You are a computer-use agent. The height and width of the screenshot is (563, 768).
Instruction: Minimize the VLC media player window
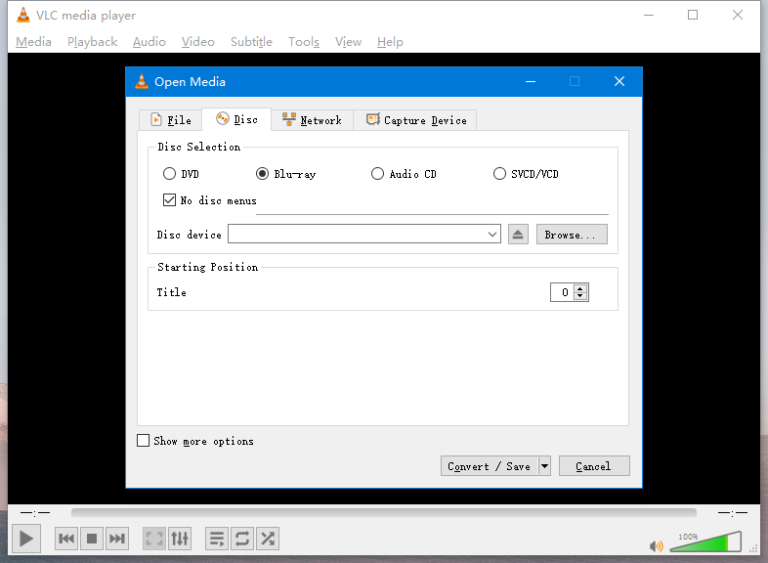(x=648, y=15)
